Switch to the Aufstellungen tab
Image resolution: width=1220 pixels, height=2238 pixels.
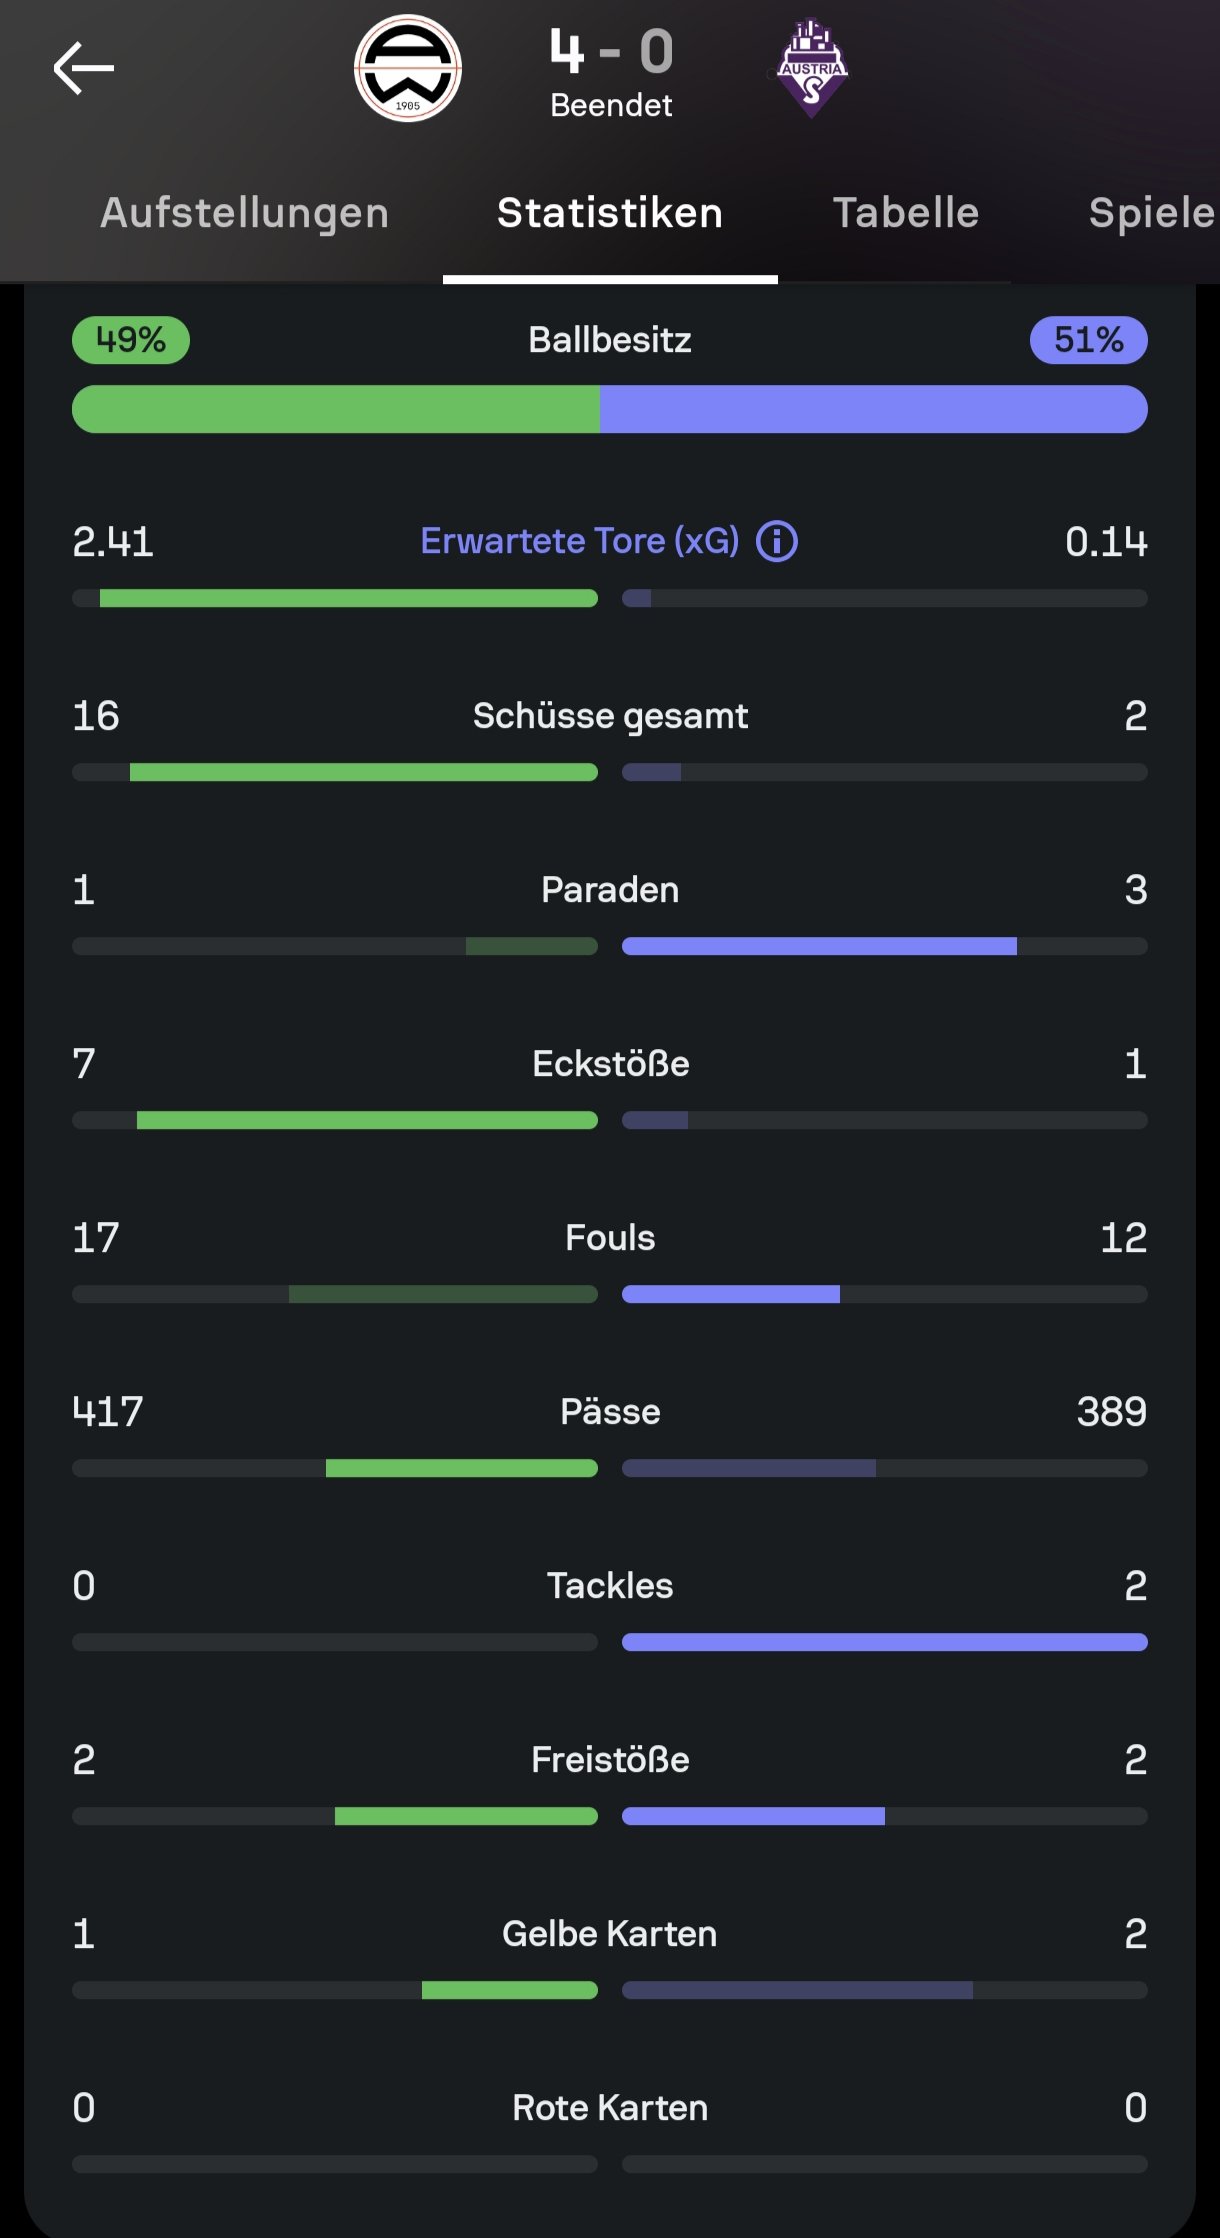point(244,213)
